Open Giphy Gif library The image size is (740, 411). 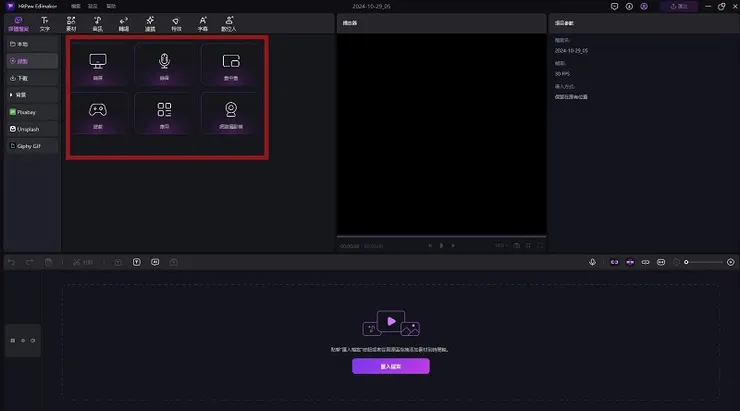[x=32, y=146]
